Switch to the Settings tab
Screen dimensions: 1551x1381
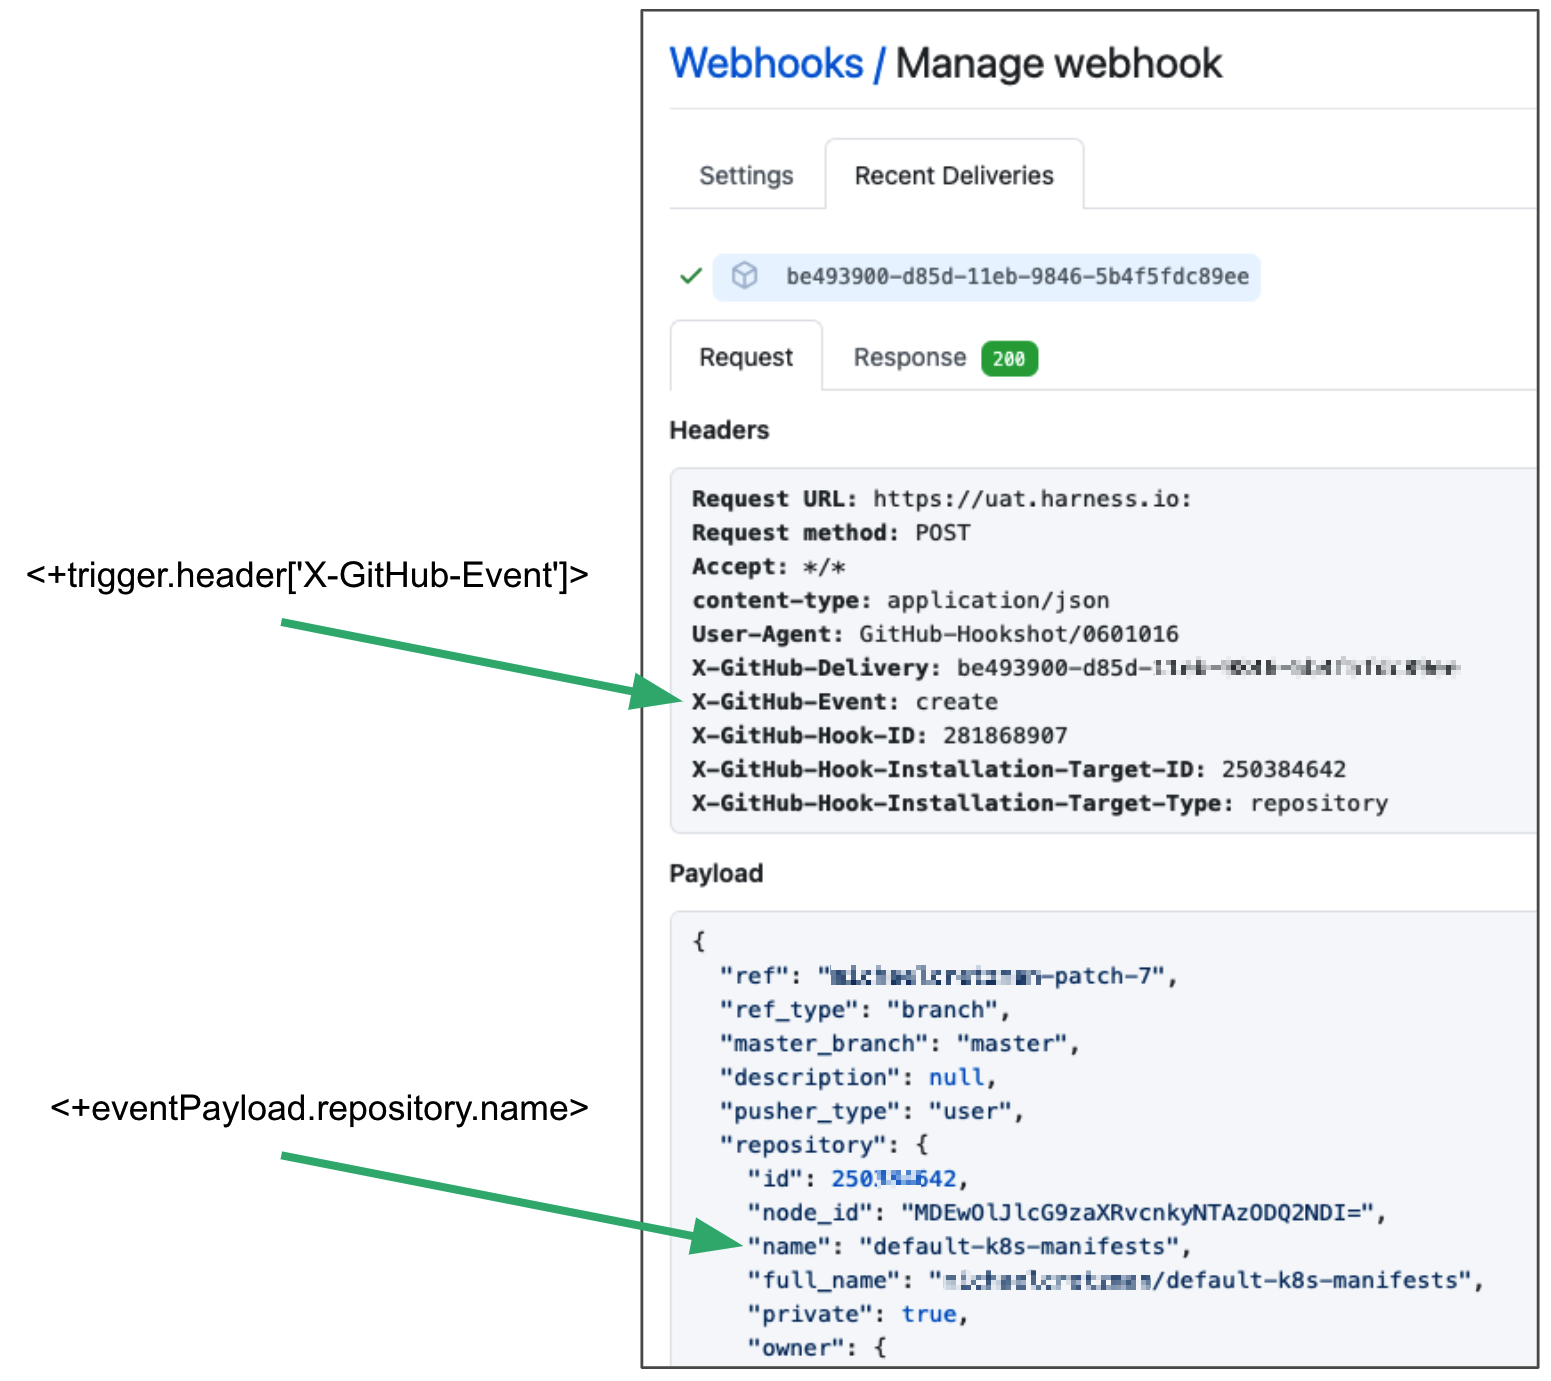[745, 175]
